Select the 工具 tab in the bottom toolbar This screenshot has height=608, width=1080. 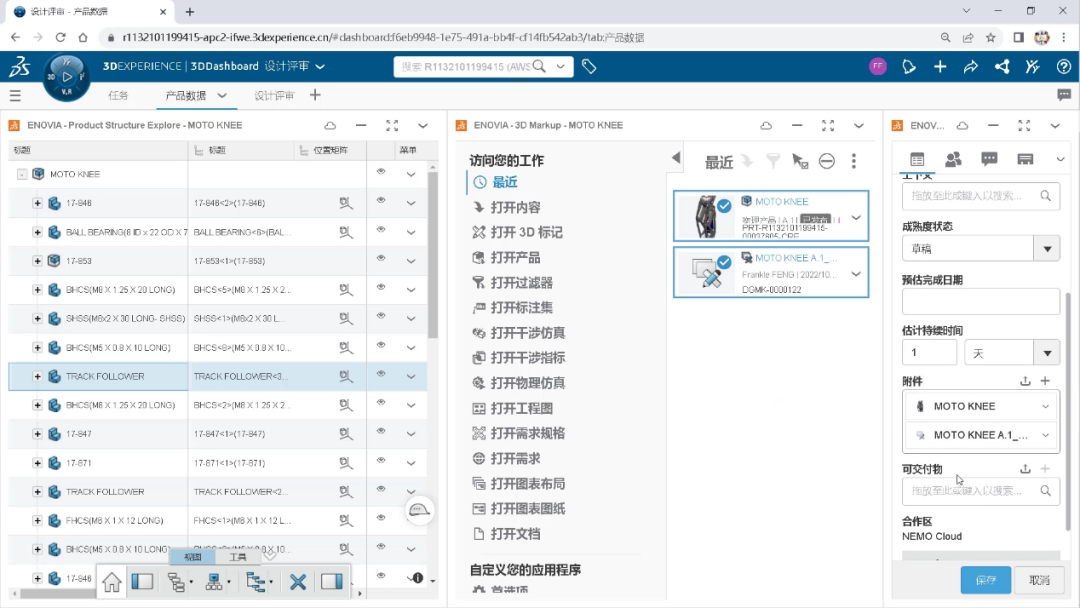(x=237, y=557)
